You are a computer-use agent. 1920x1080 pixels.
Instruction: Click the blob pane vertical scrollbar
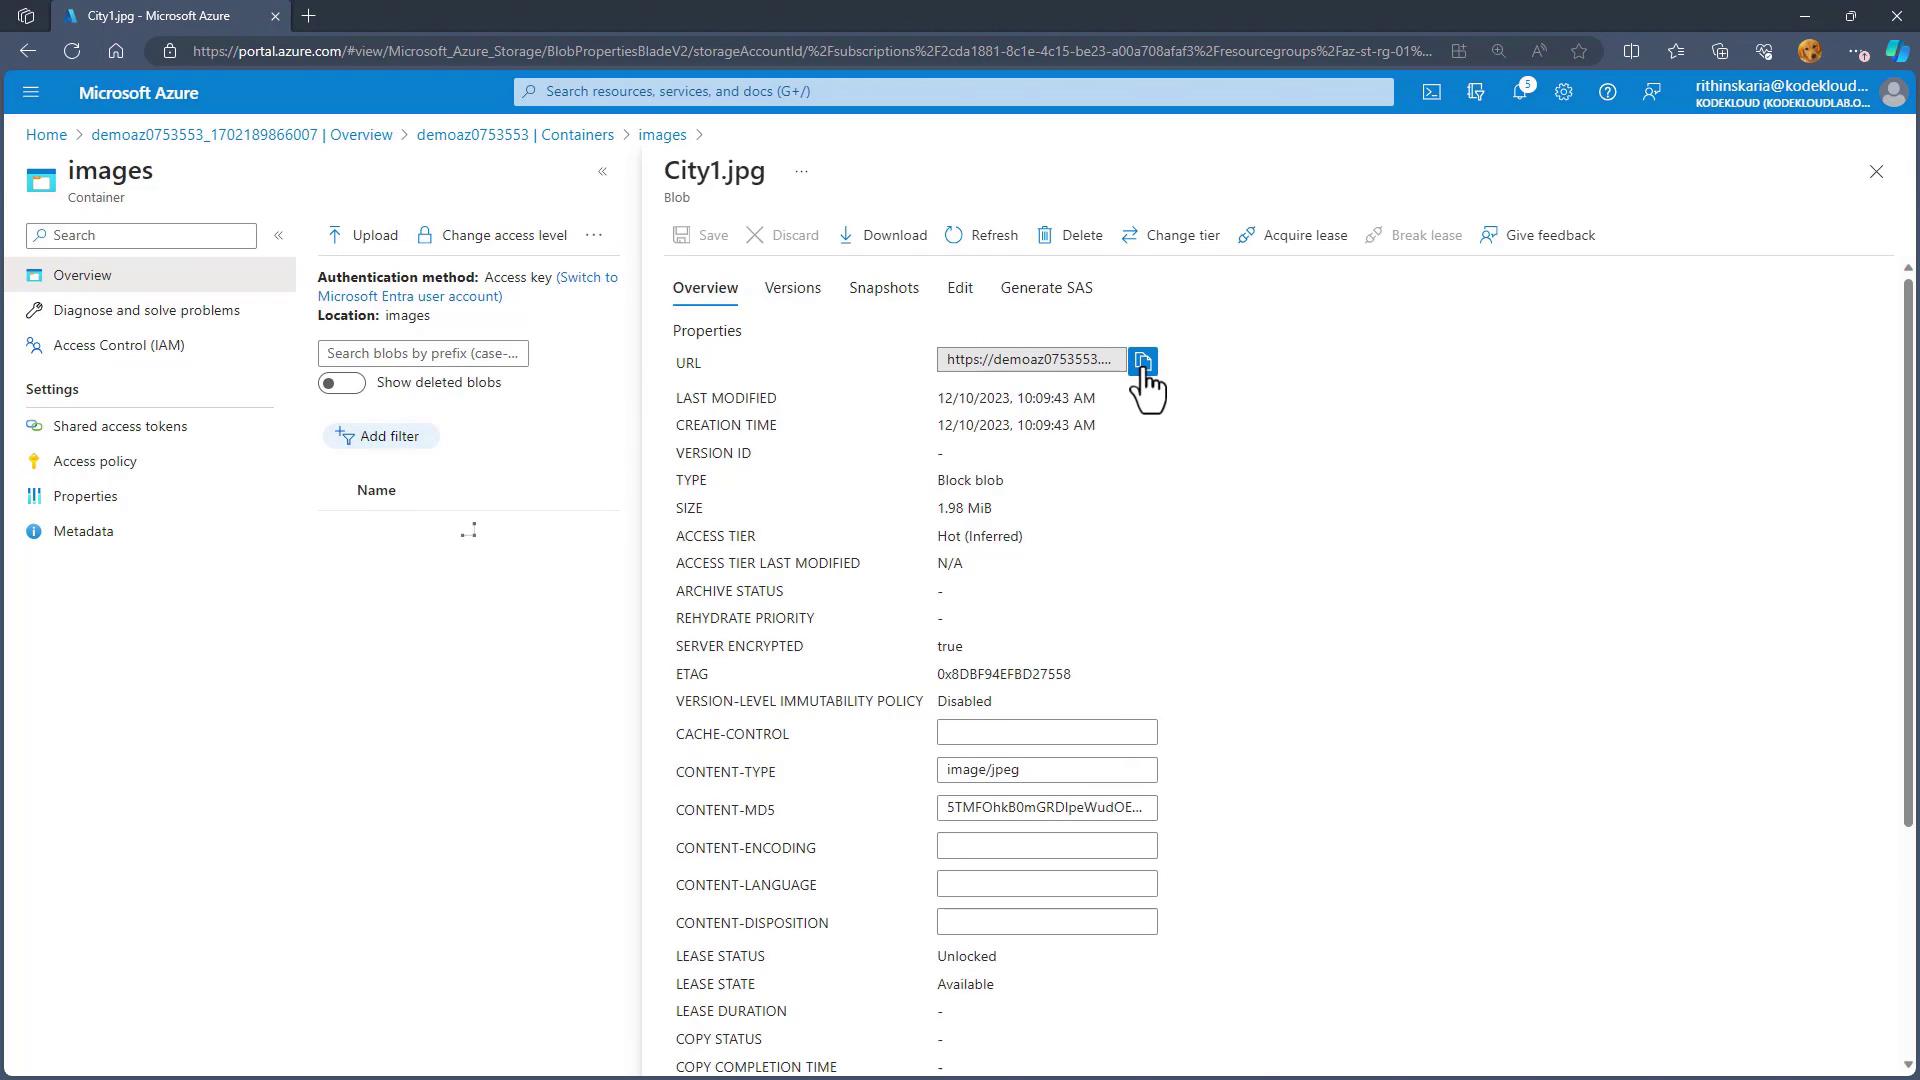[1907, 550]
